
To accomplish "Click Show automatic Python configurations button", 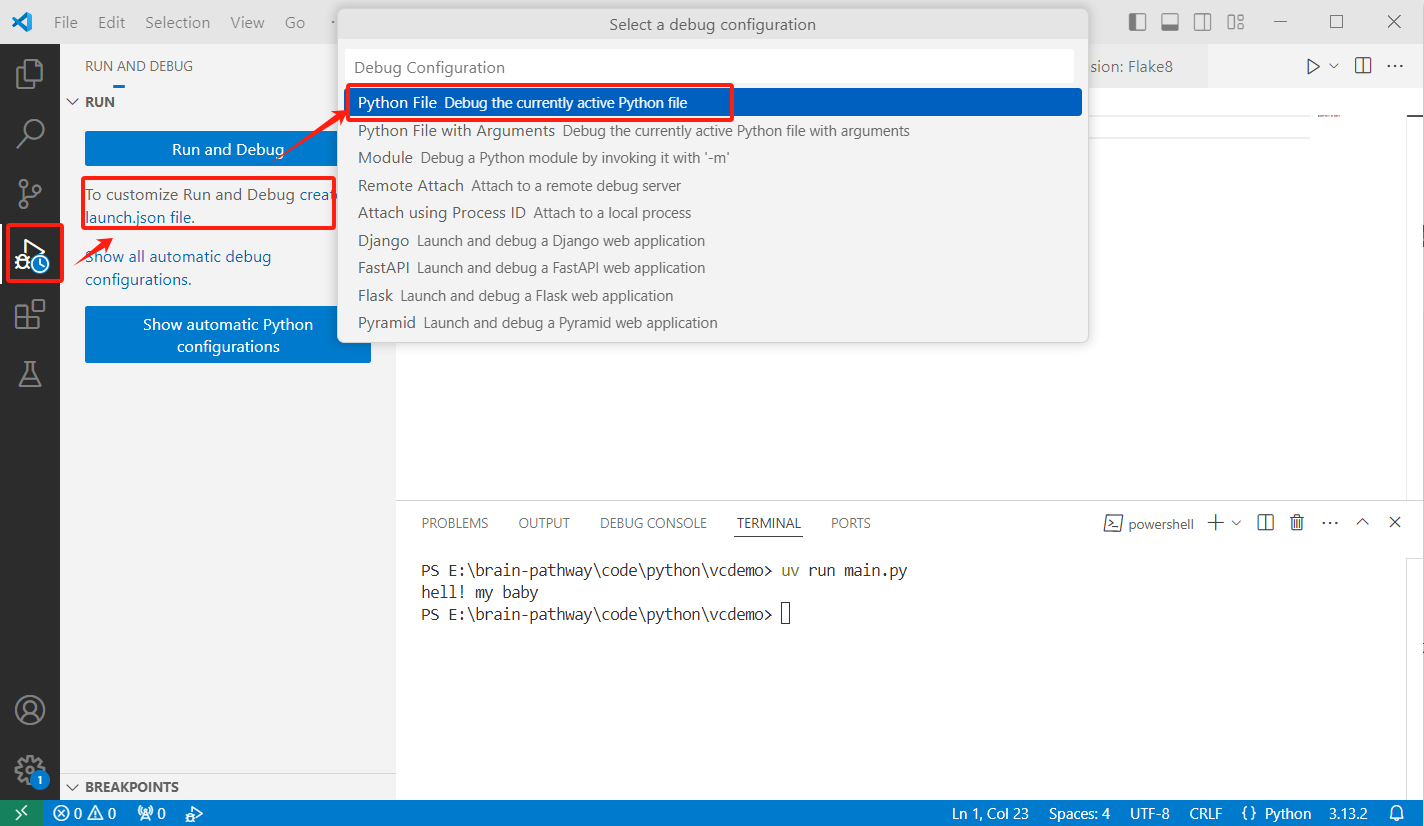I will [x=228, y=335].
